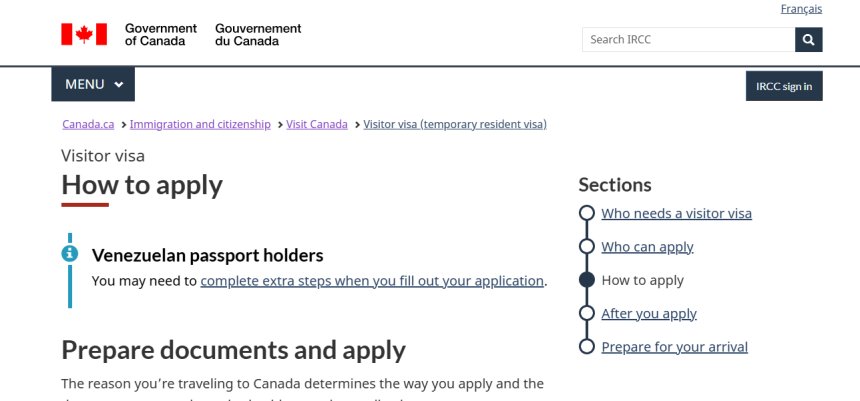Click the search magnifier icon button
Viewport: 860px width, 401px height.
click(x=809, y=40)
